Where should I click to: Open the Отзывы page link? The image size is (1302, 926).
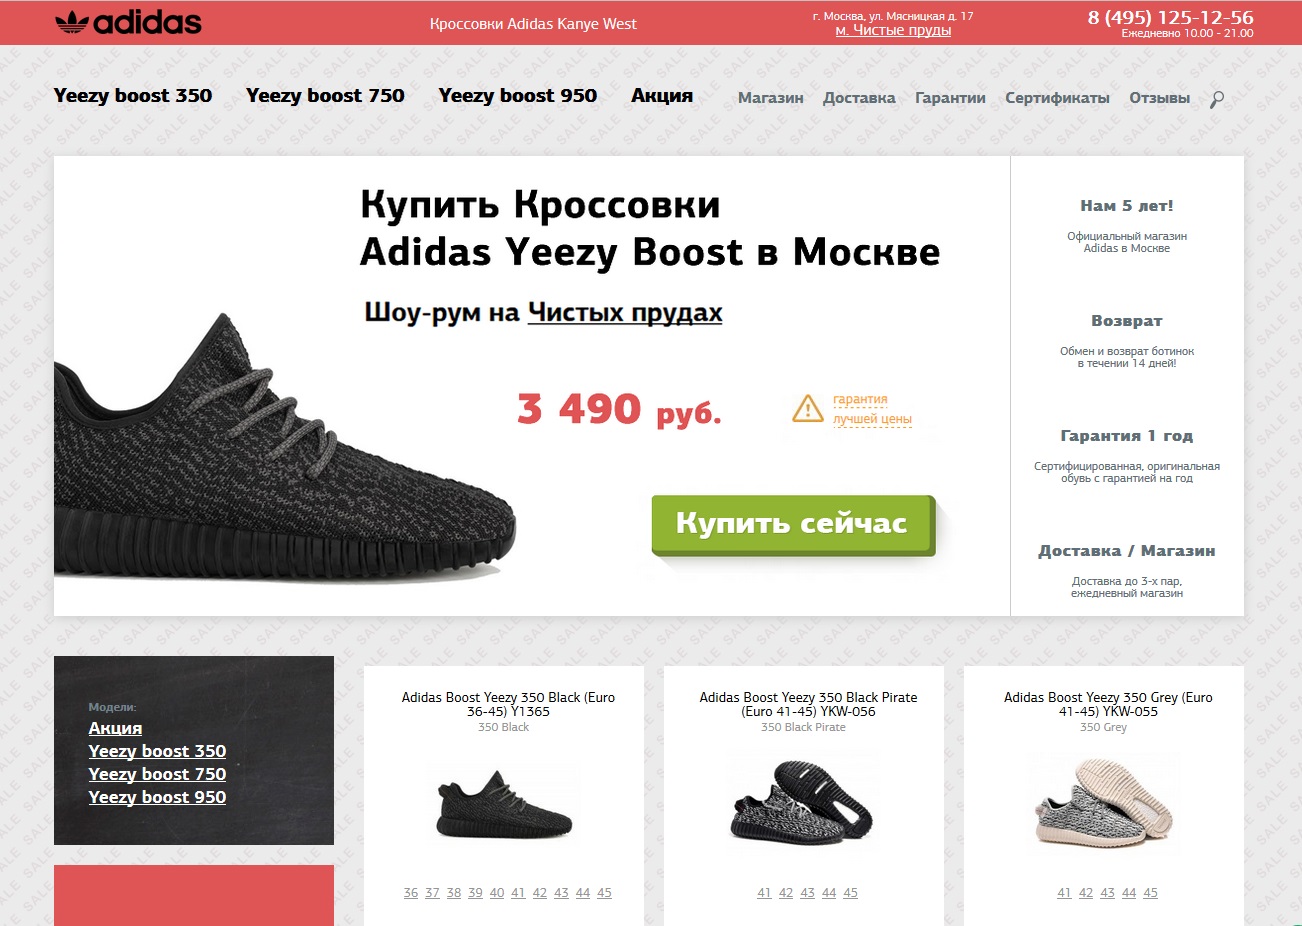click(x=1159, y=98)
